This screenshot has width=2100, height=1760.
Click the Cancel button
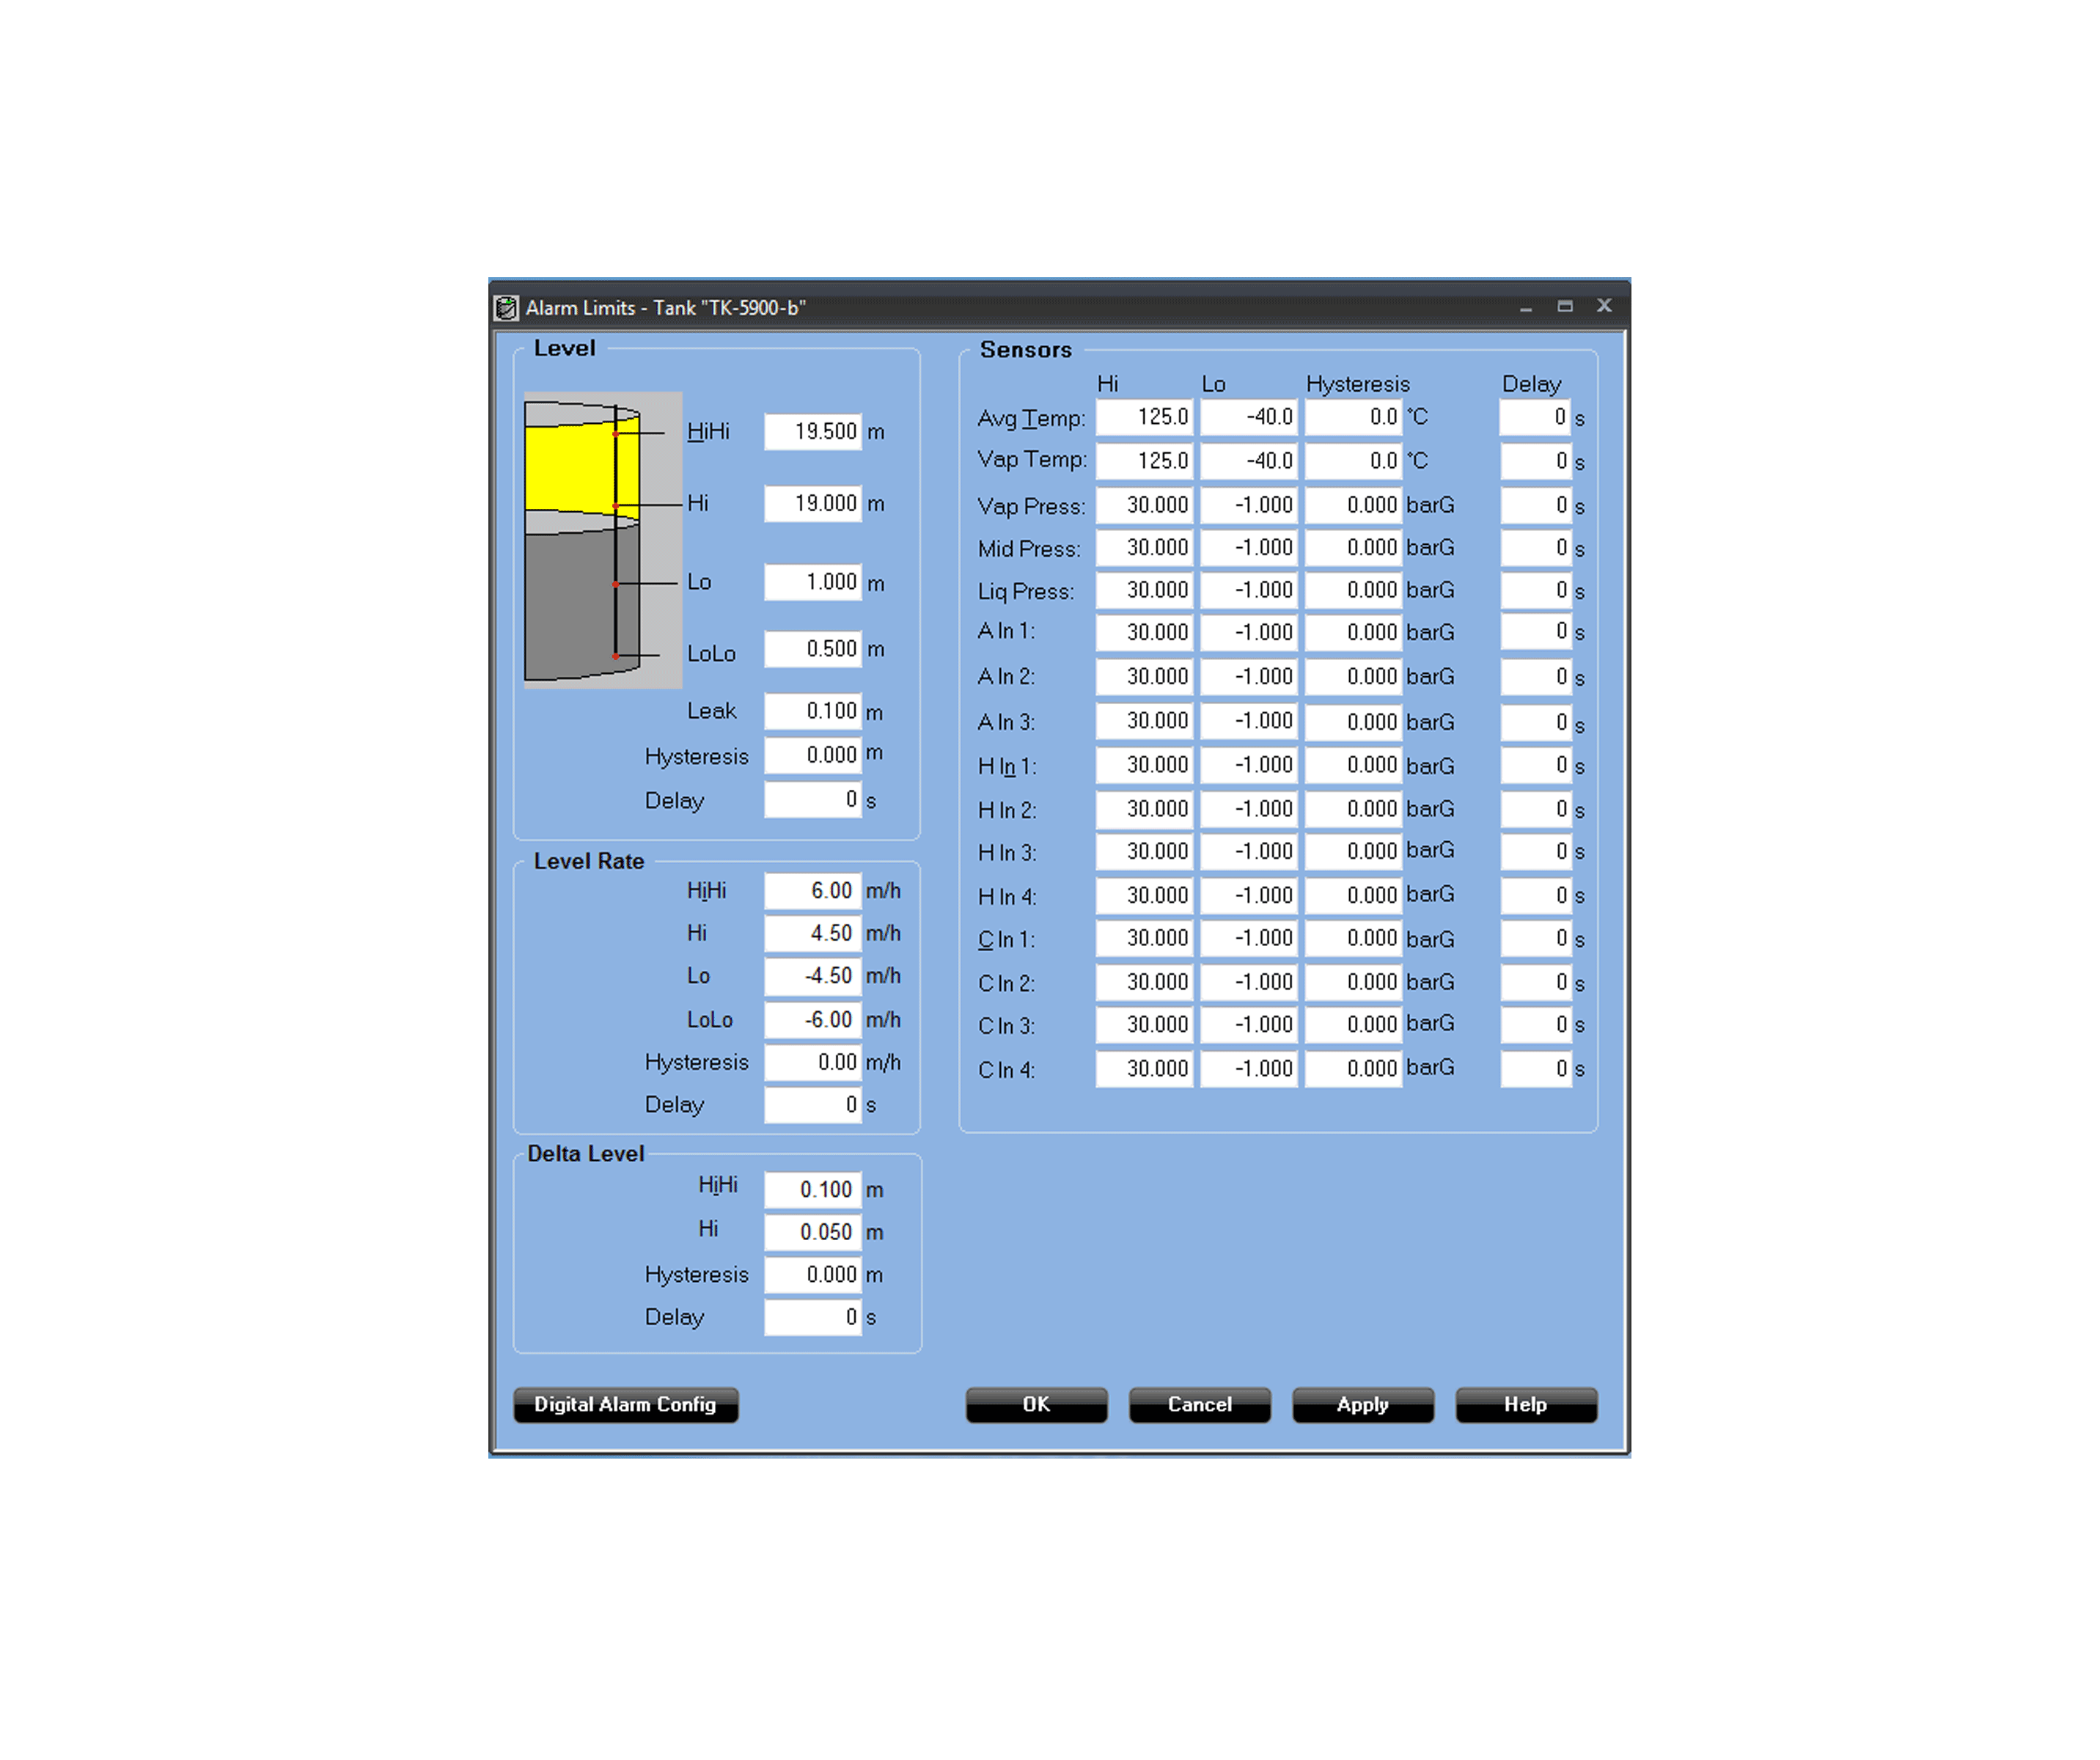(1199, 1404)
